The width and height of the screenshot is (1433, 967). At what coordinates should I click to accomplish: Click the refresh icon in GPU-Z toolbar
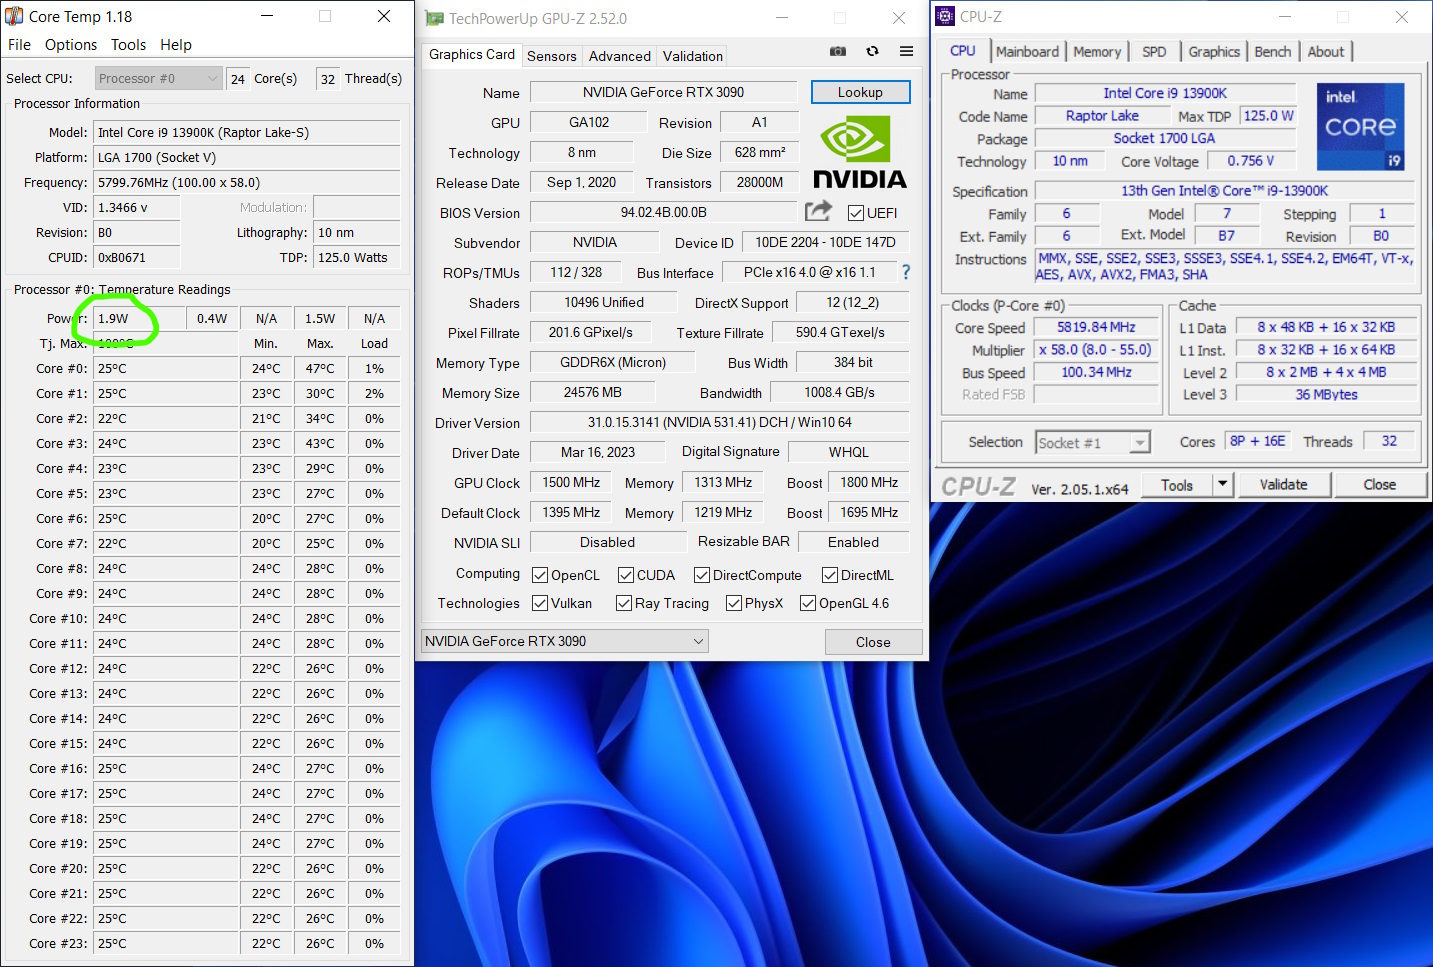871,50
